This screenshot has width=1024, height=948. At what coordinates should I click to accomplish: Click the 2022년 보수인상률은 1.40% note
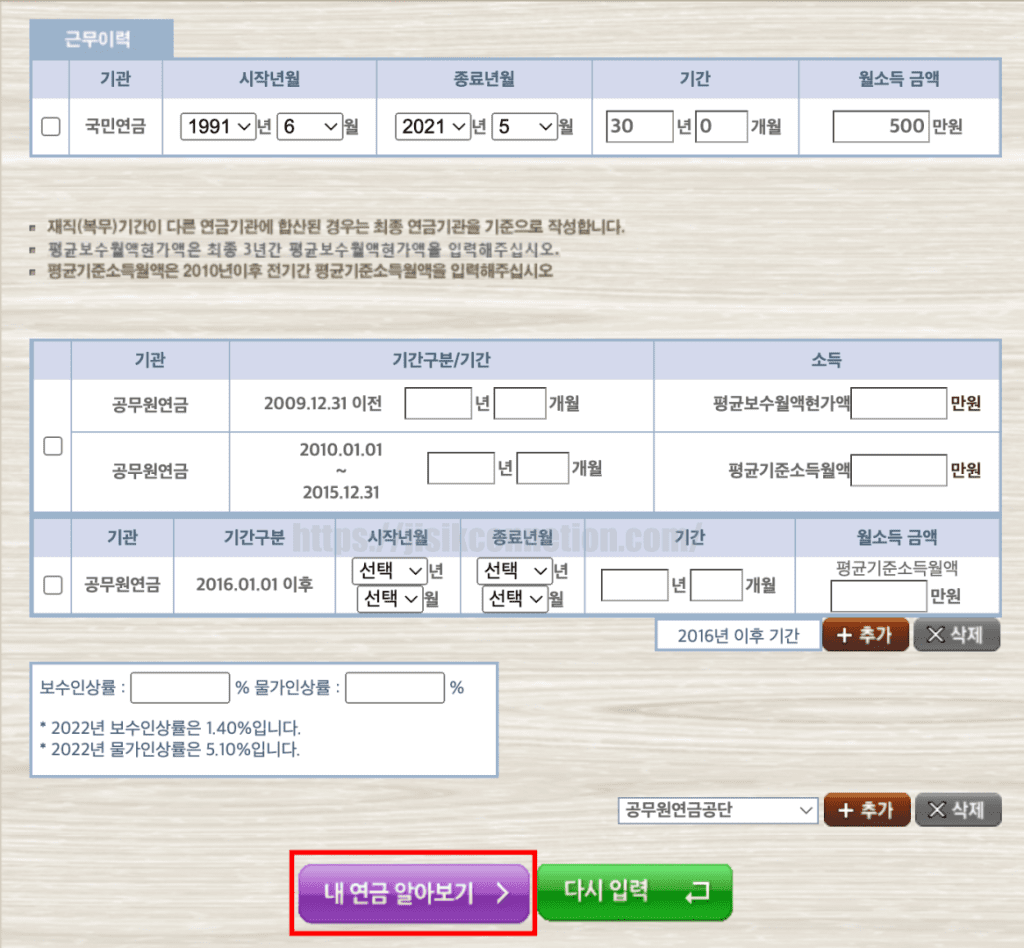click(x=170, y=728)
